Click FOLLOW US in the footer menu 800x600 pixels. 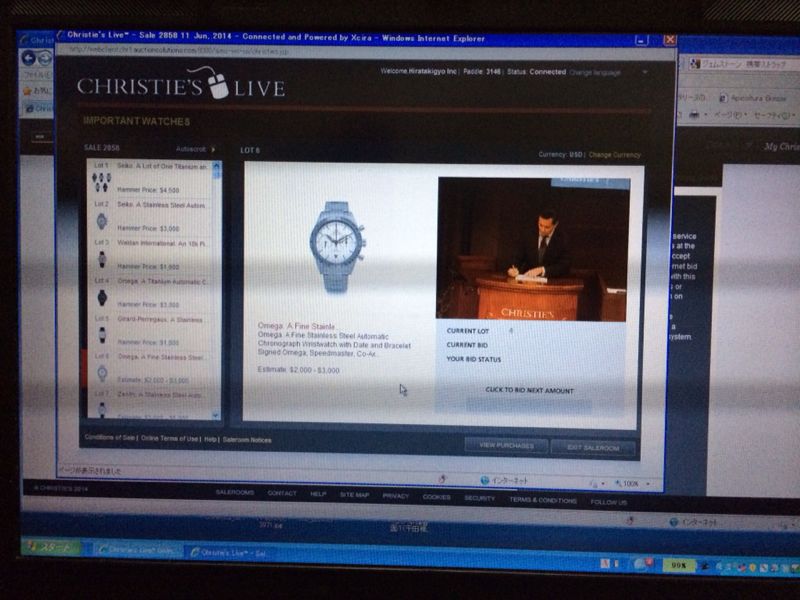point(609,502)
